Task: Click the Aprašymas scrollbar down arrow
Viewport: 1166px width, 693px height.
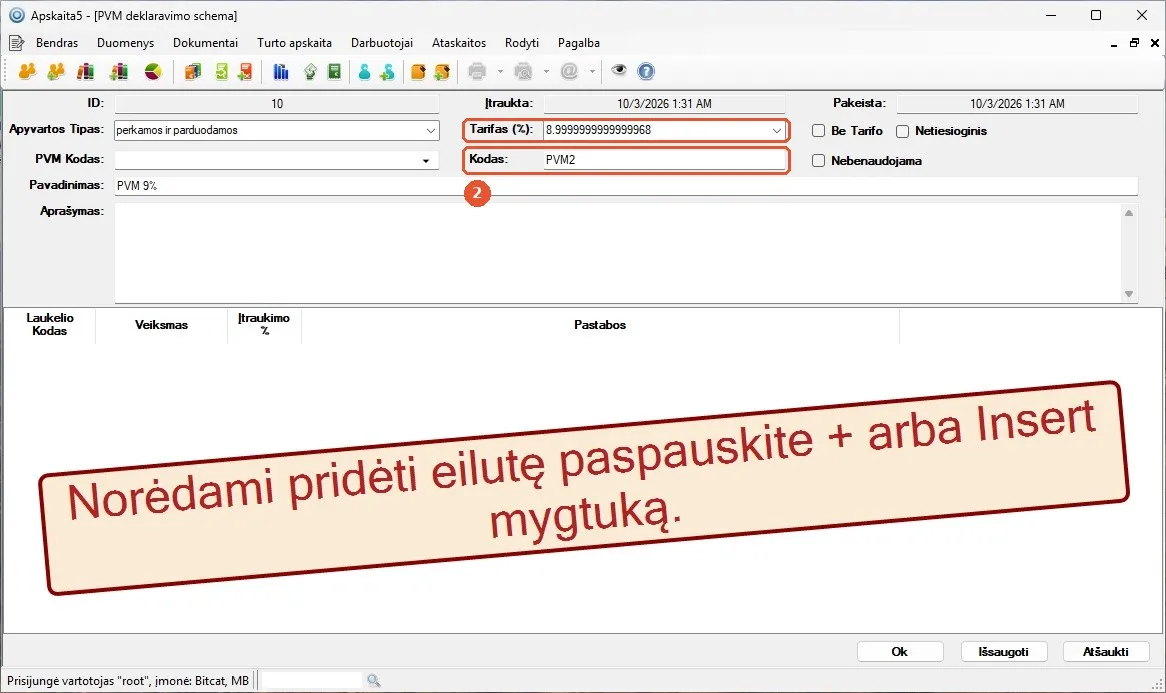Action: coord(1129,294)
